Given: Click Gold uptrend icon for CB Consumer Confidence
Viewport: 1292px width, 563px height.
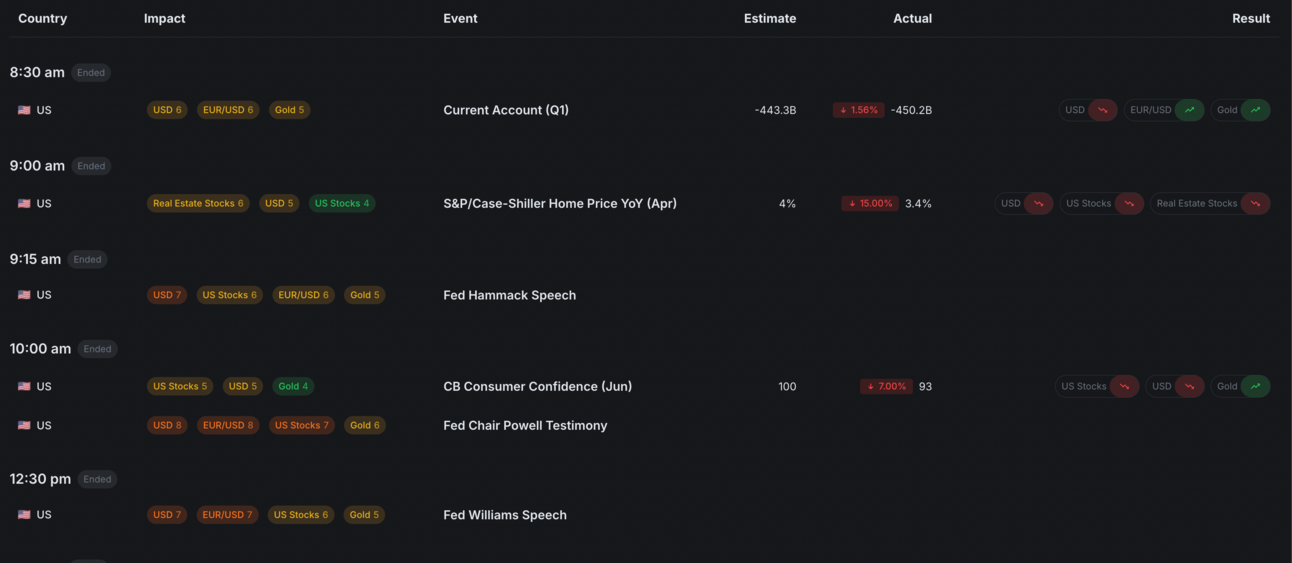Looking at the screenshot, I should (x=1256, y=386).
